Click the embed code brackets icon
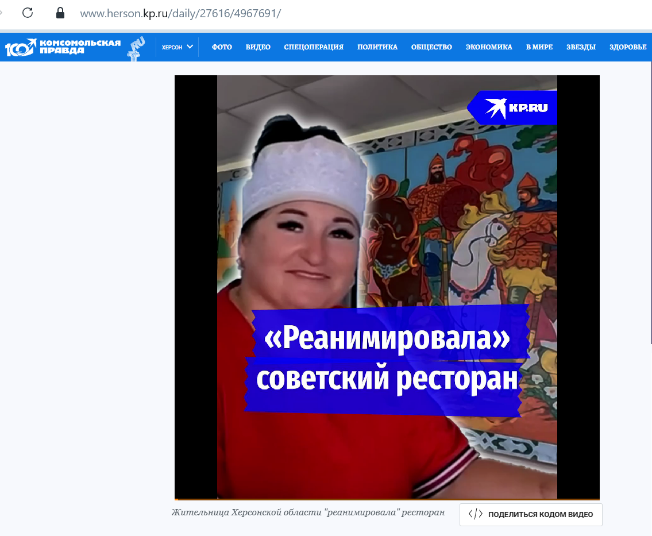The height and width of the screenshot is (536, 652). coord(475,514)
